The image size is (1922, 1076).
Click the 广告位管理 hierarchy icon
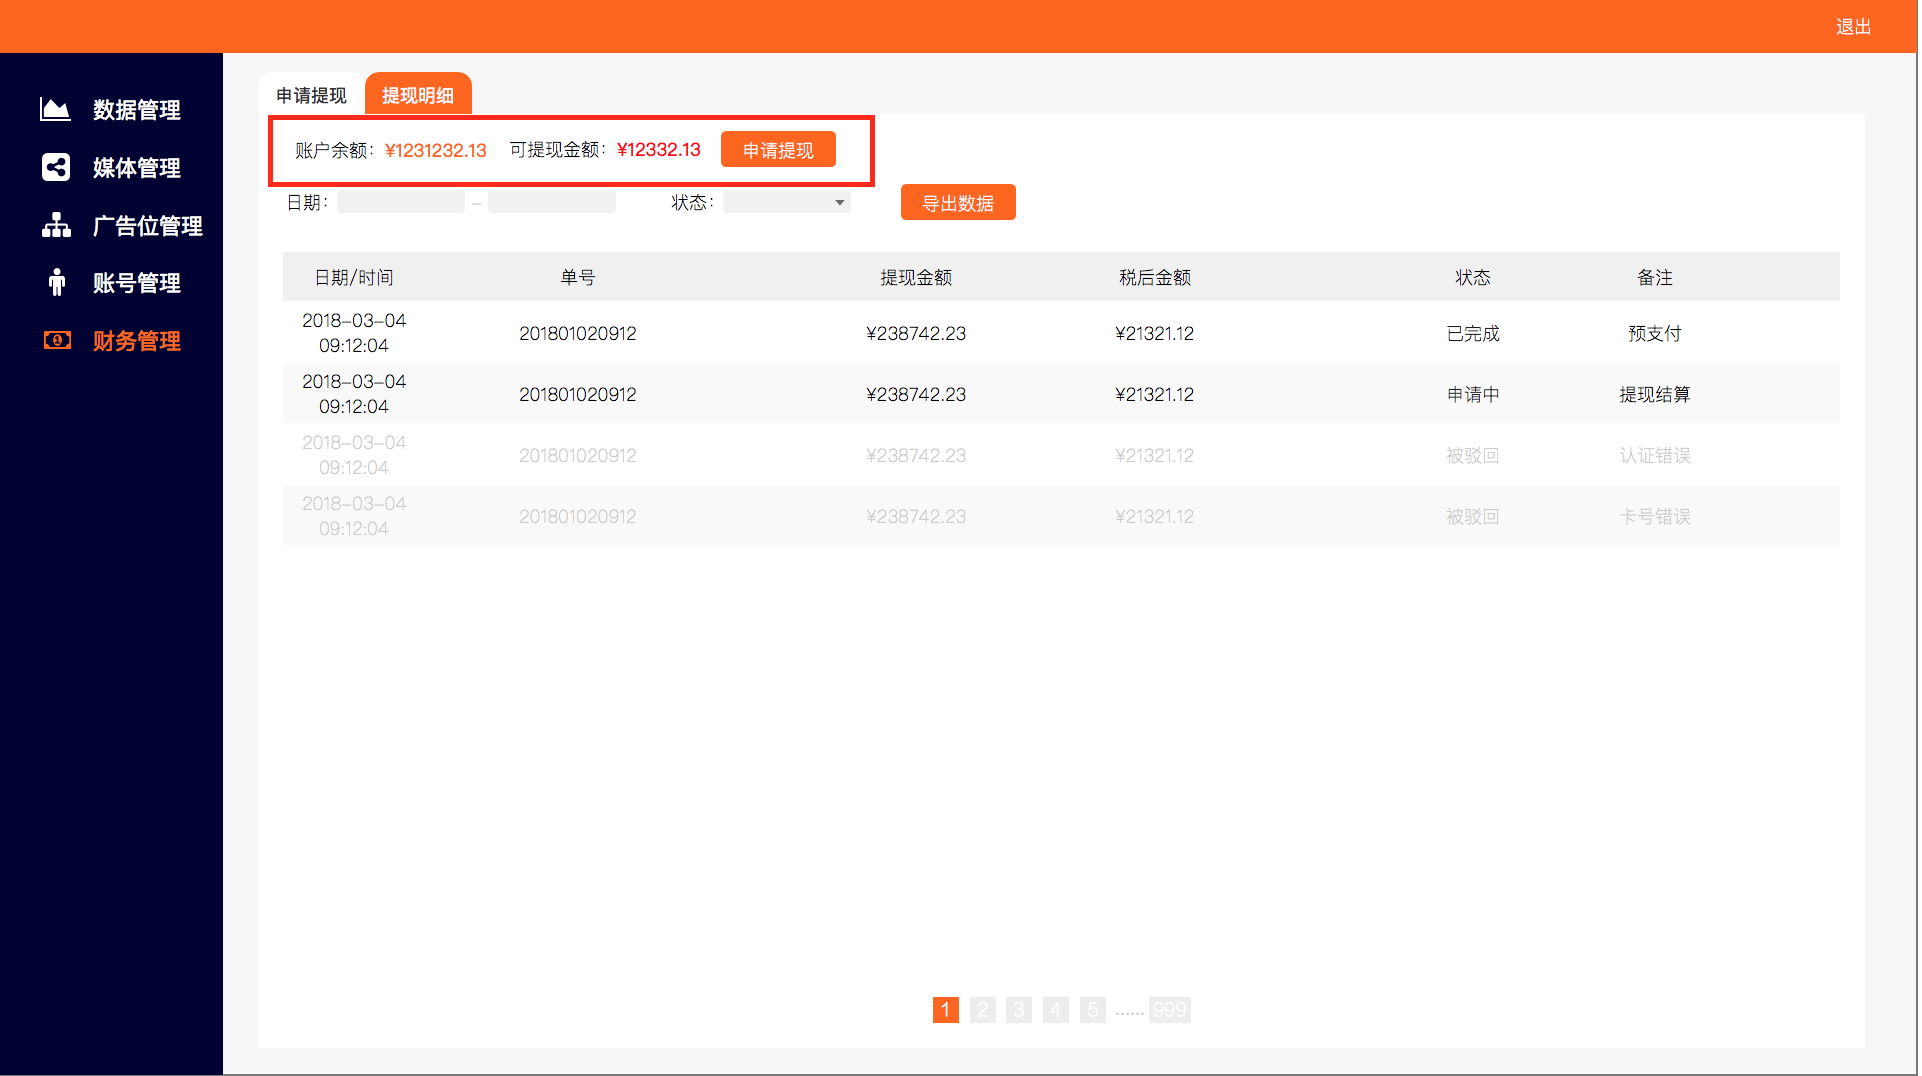pos(56,225)
